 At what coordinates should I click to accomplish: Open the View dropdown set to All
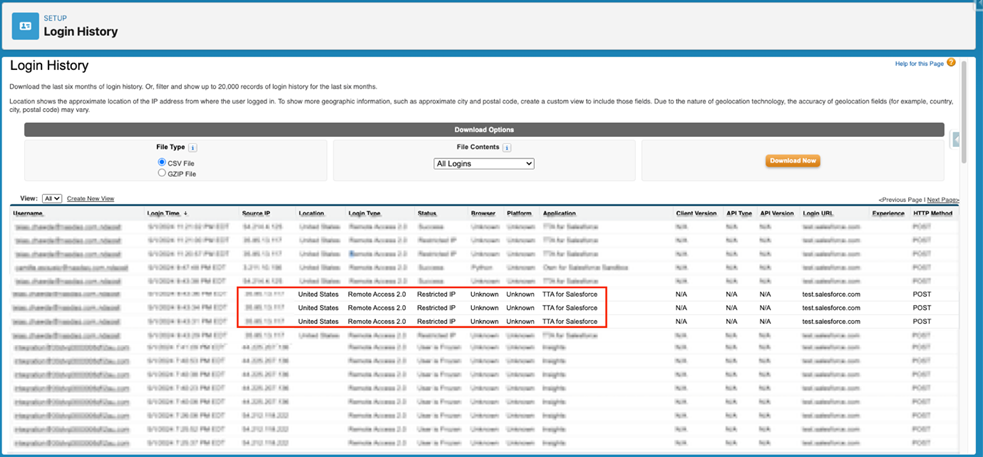pyautogui.click(x=52, y=199)
